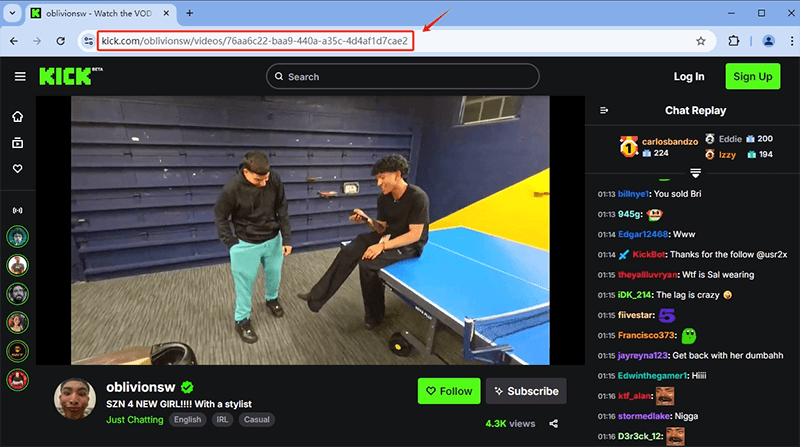Click Log In
Image resolution: width=800 pixels, height=447 pixels.
[689, 77]
